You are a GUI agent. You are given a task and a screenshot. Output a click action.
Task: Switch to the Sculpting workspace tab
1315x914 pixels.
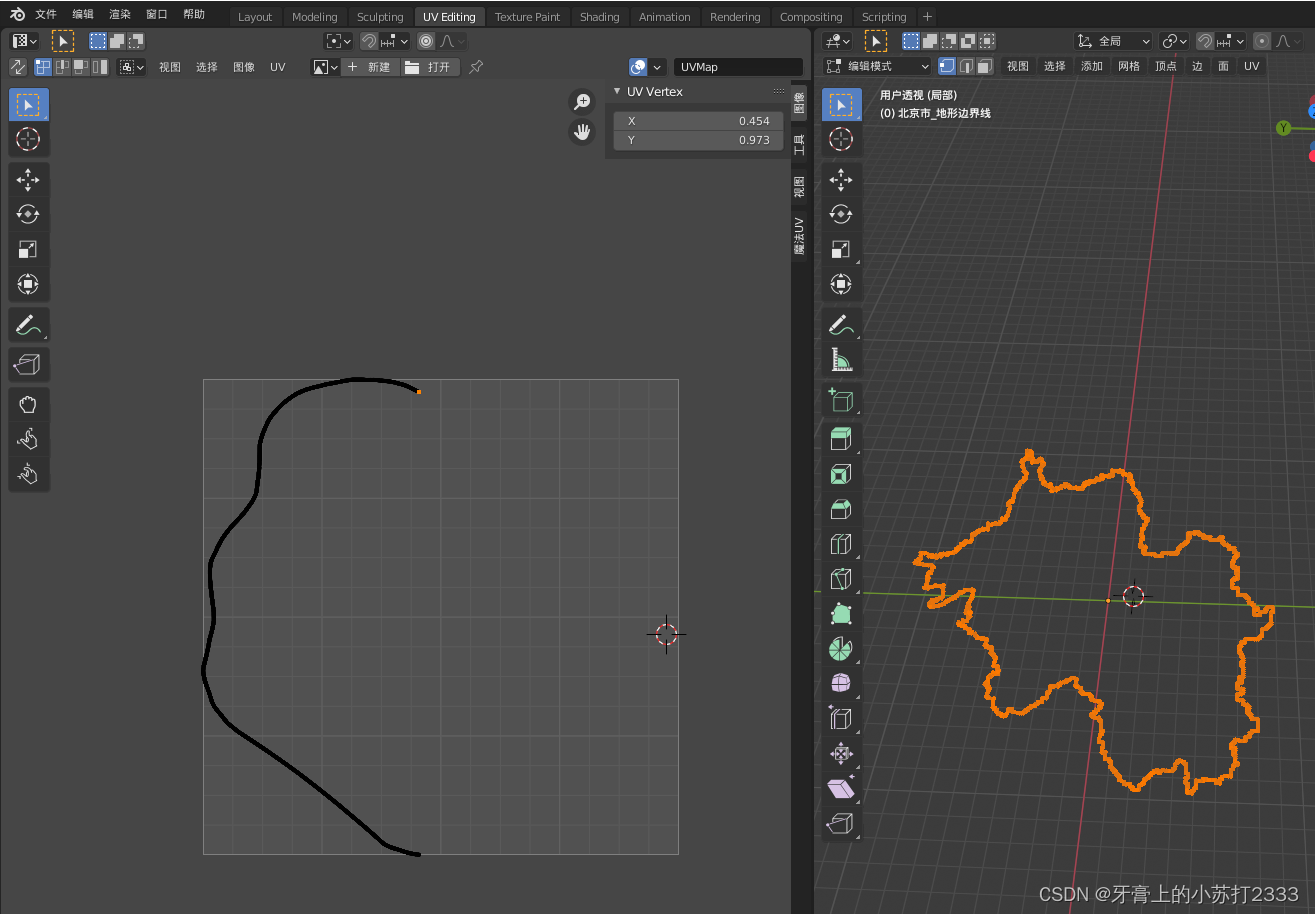(380, 17)
